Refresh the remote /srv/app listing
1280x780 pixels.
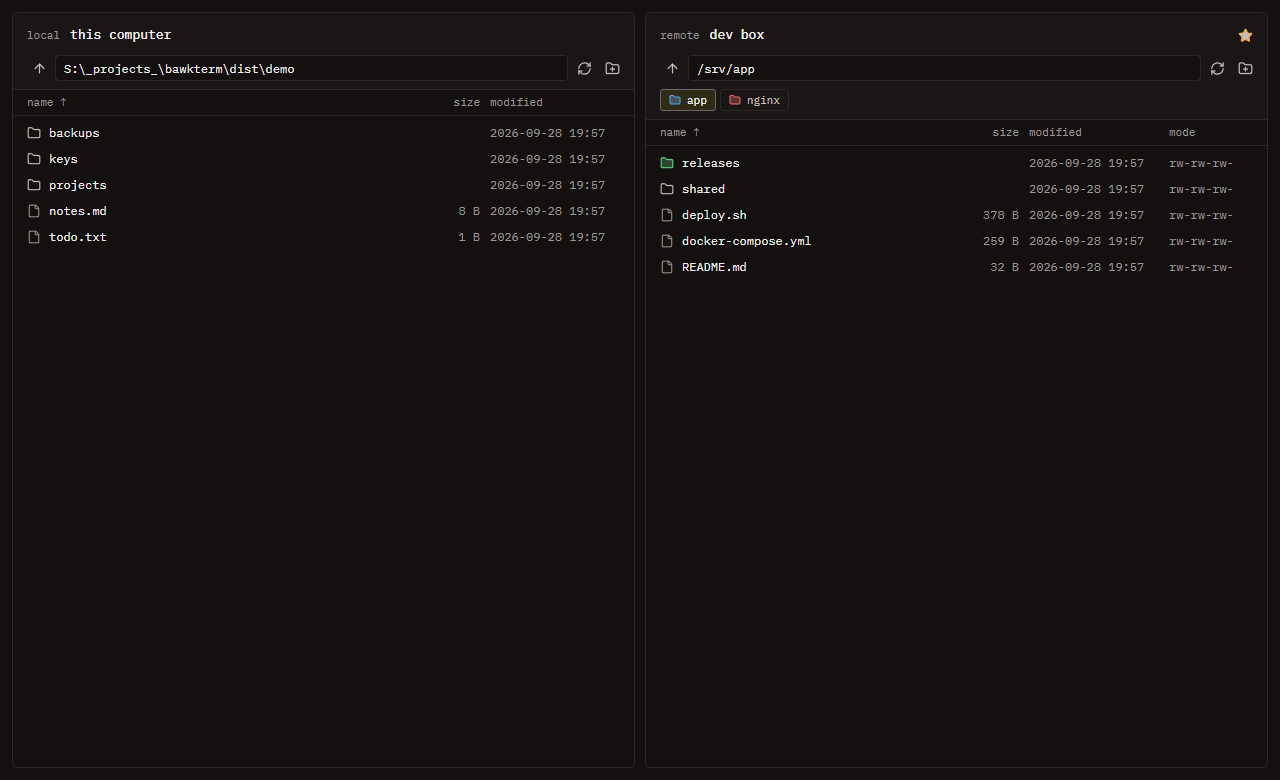point(1217,69)
